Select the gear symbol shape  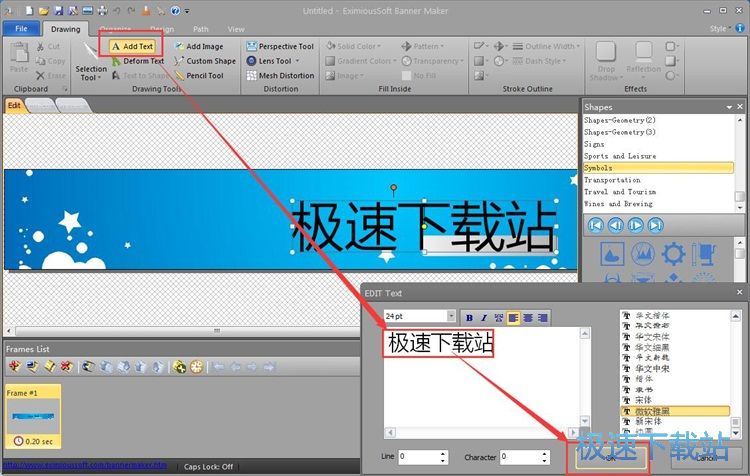673,254
